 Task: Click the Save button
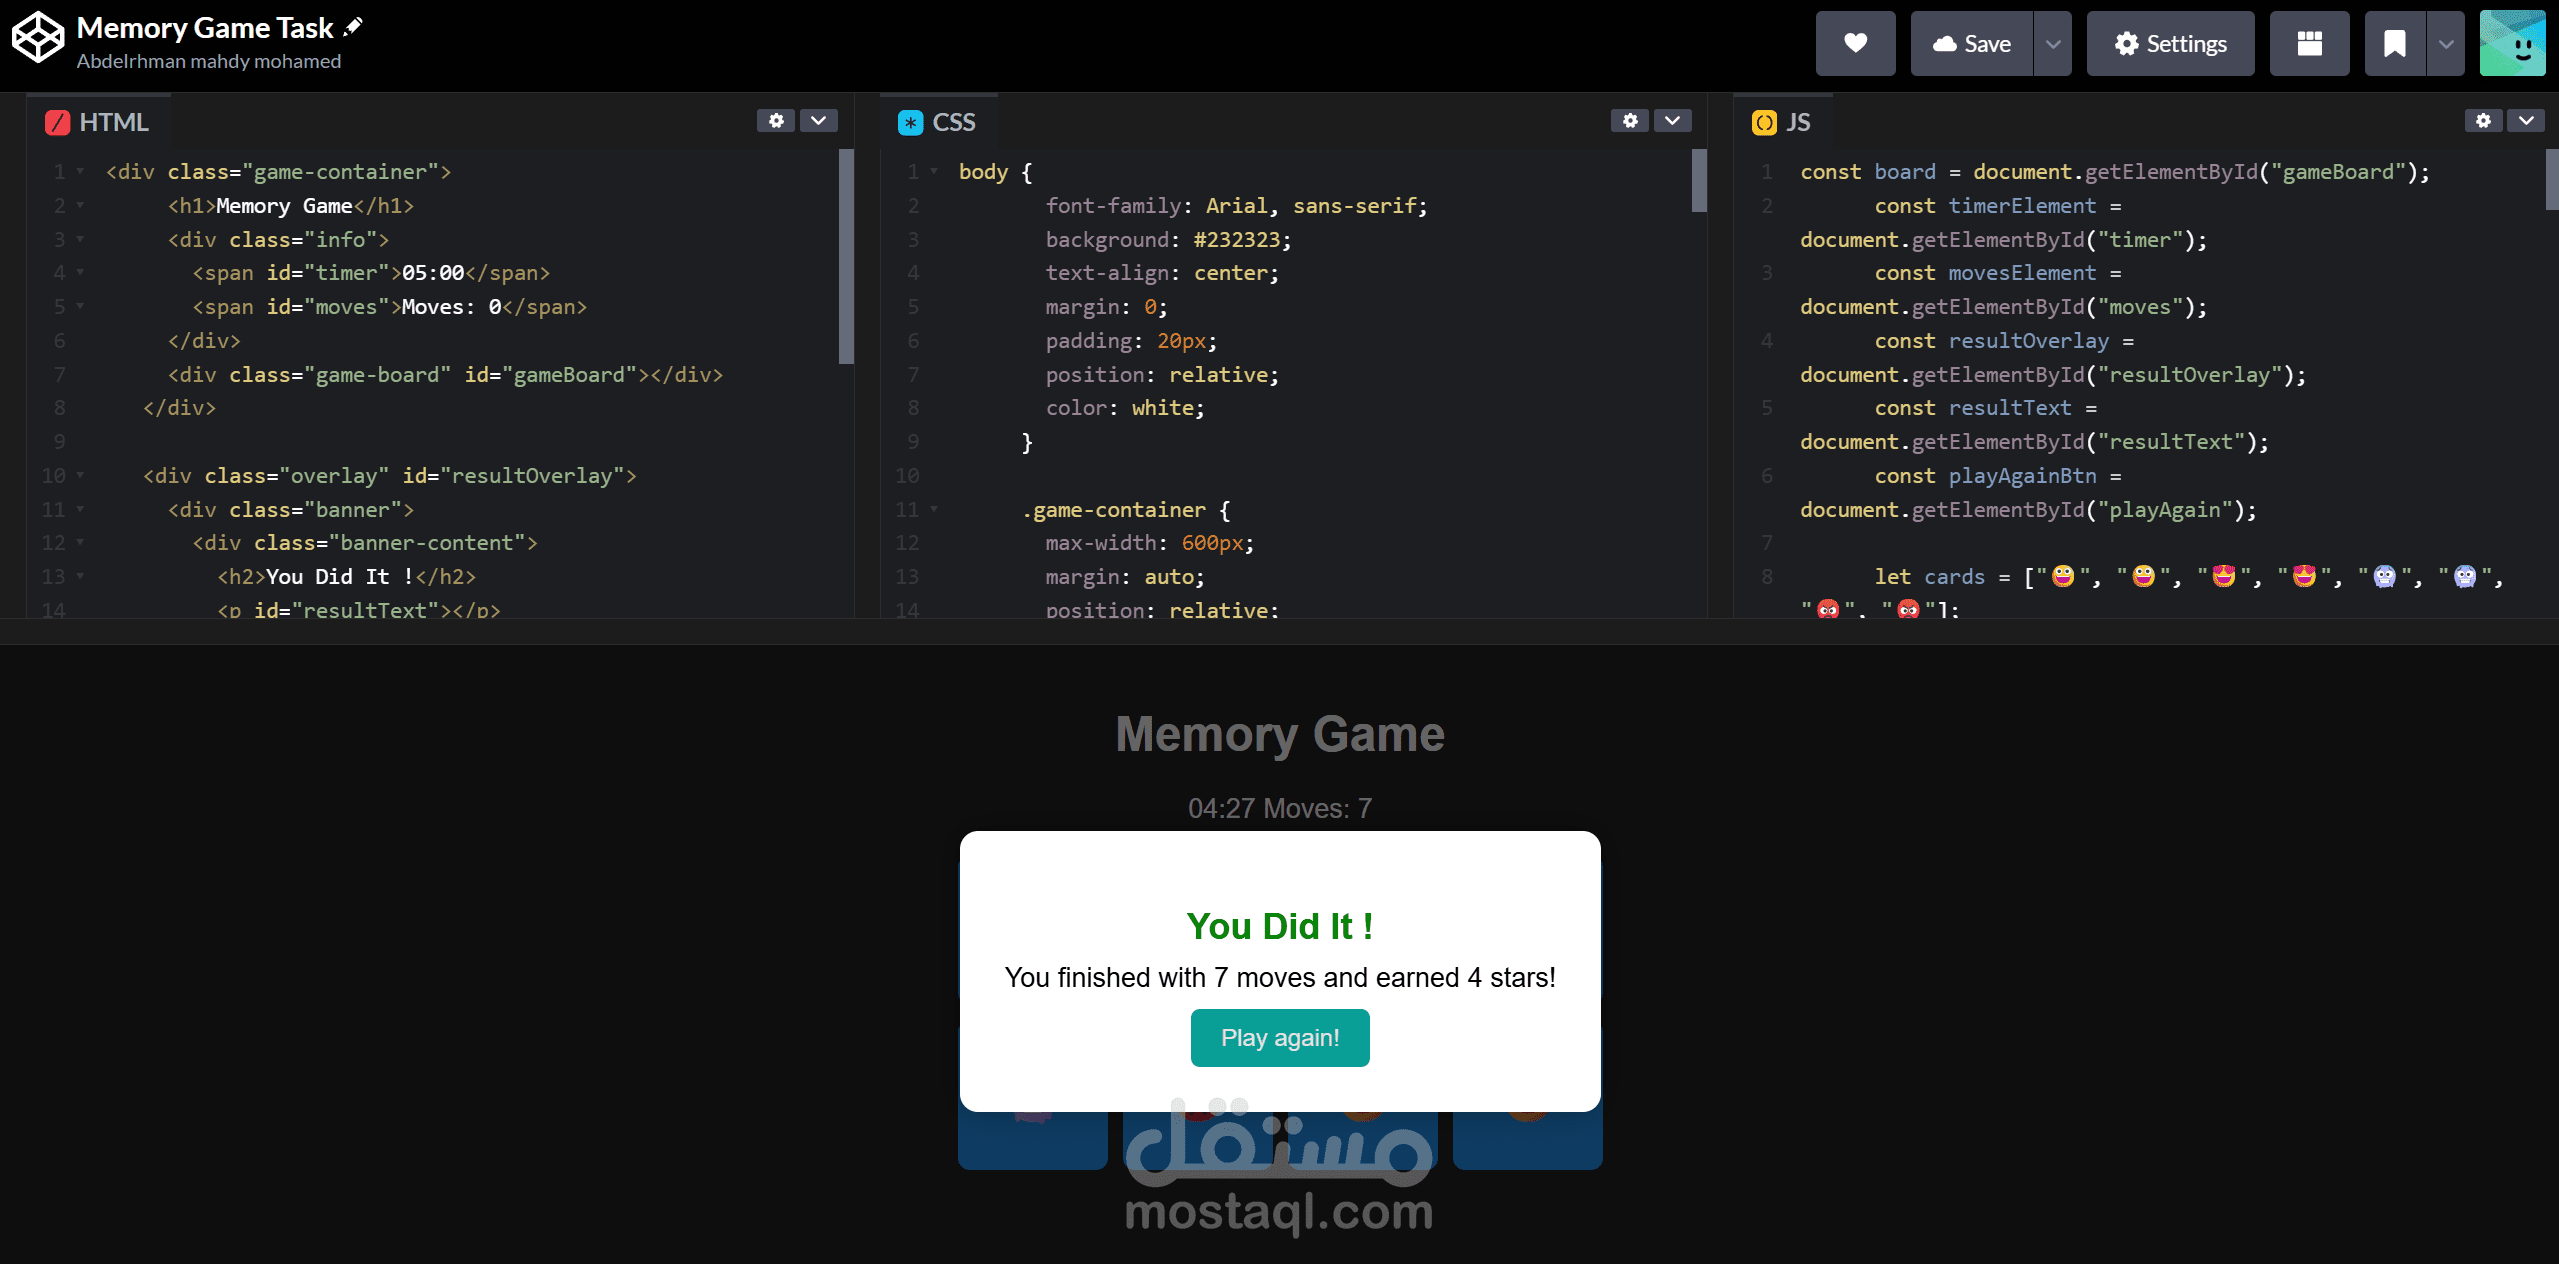point(1971,43)
